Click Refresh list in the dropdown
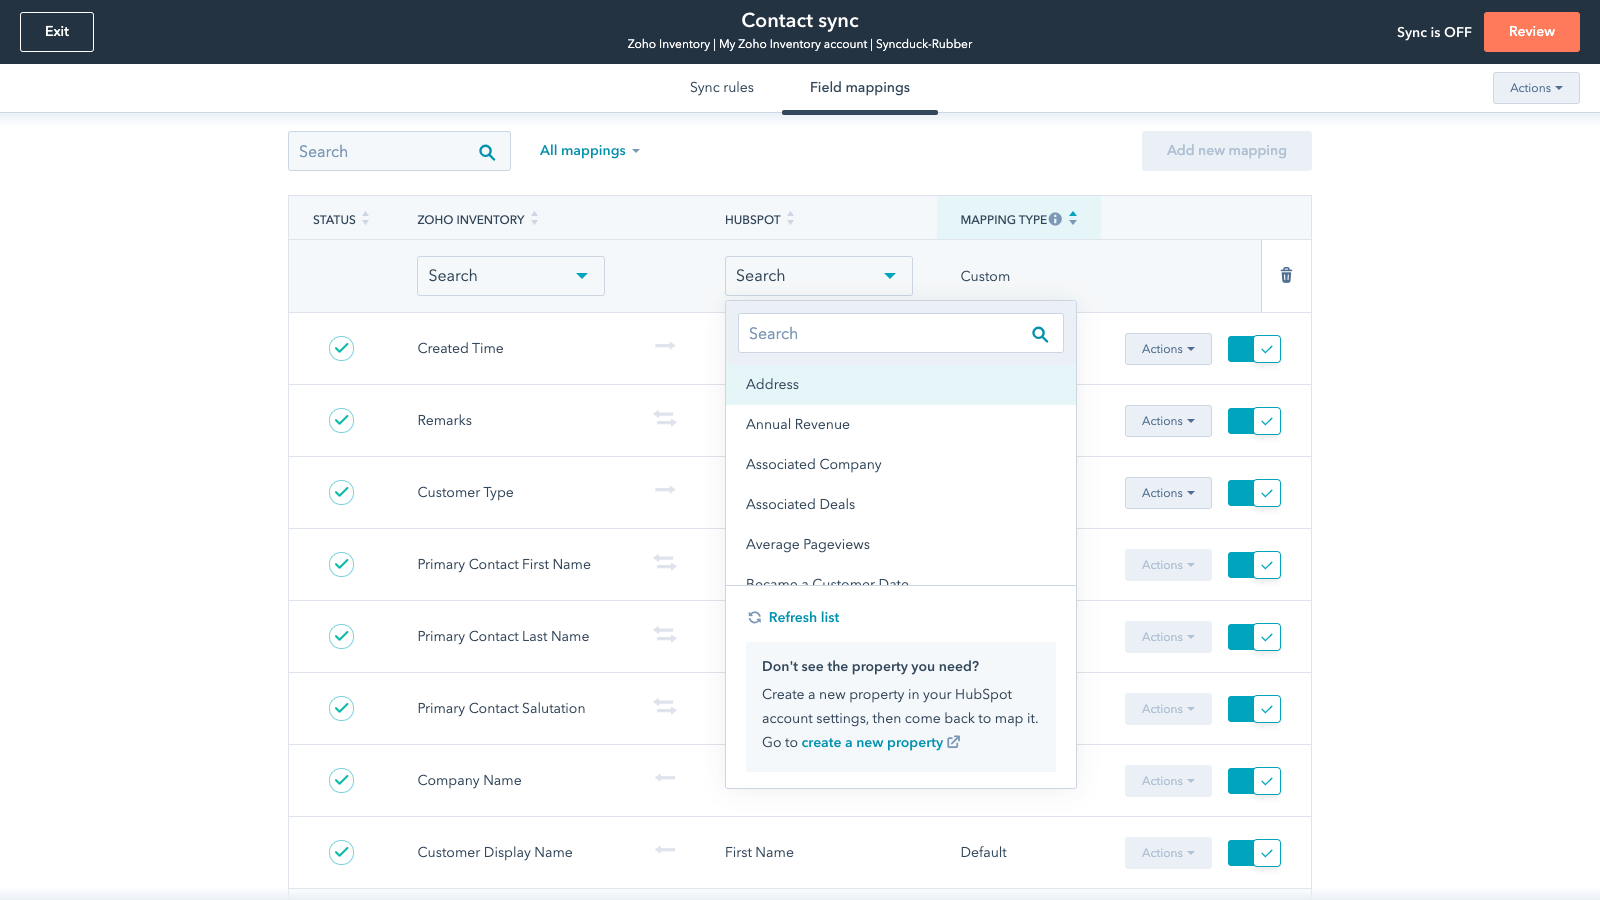 [x=803, y=617]
